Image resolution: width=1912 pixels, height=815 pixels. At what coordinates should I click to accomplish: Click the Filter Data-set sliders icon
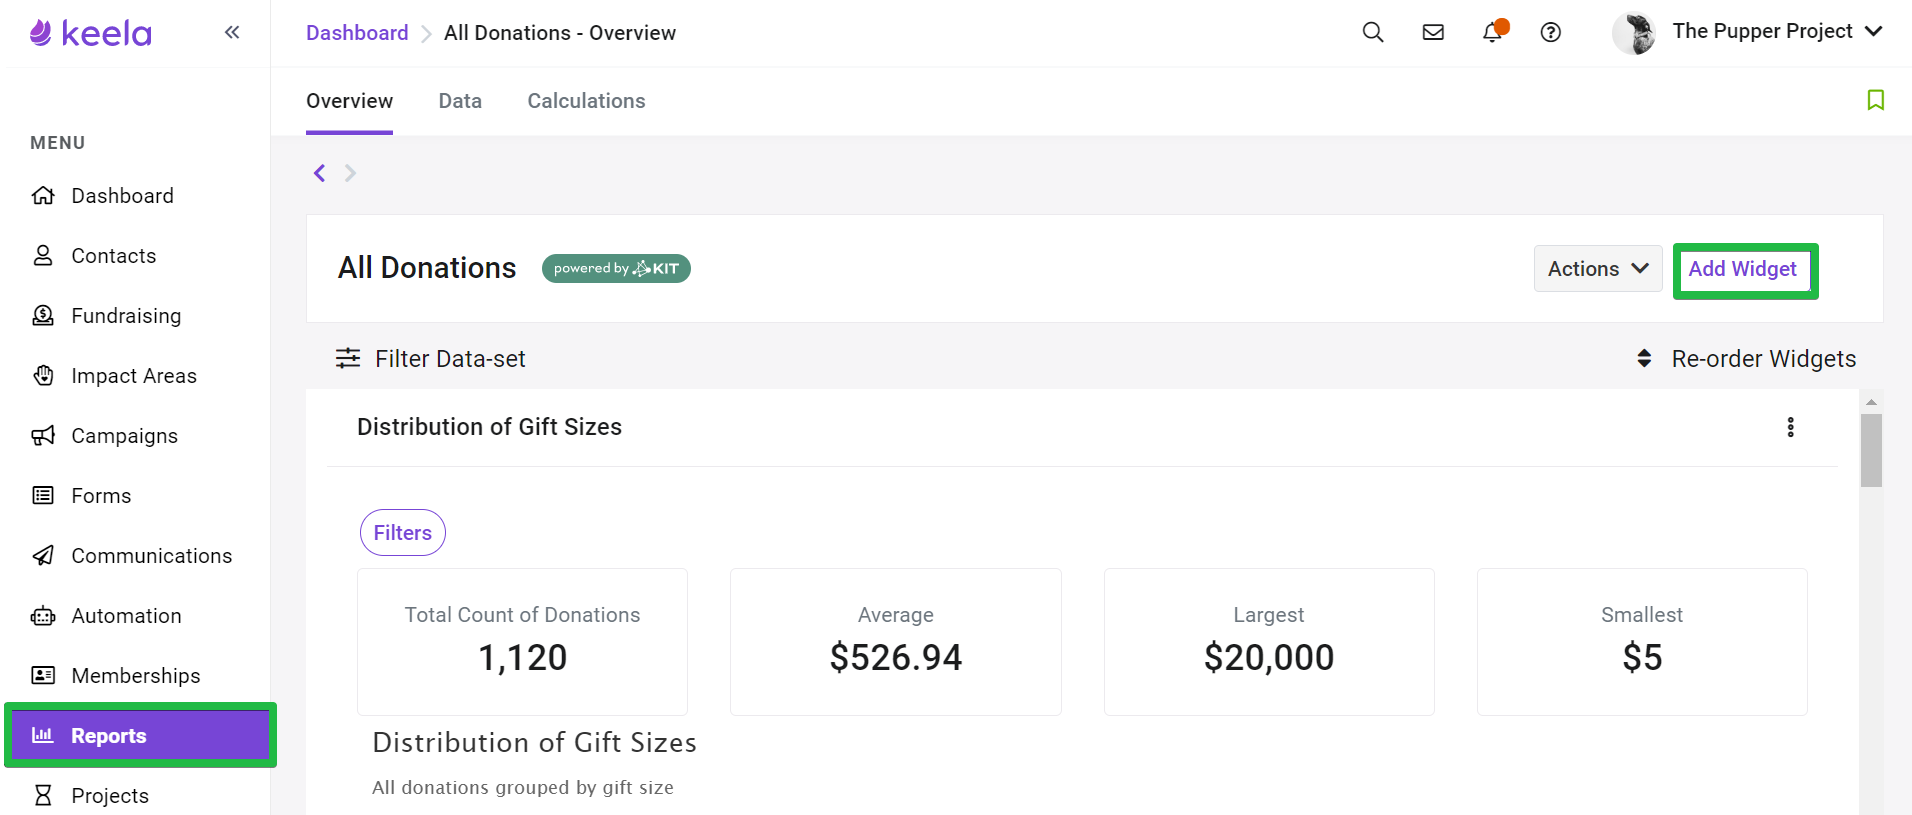tap(348, 358)
